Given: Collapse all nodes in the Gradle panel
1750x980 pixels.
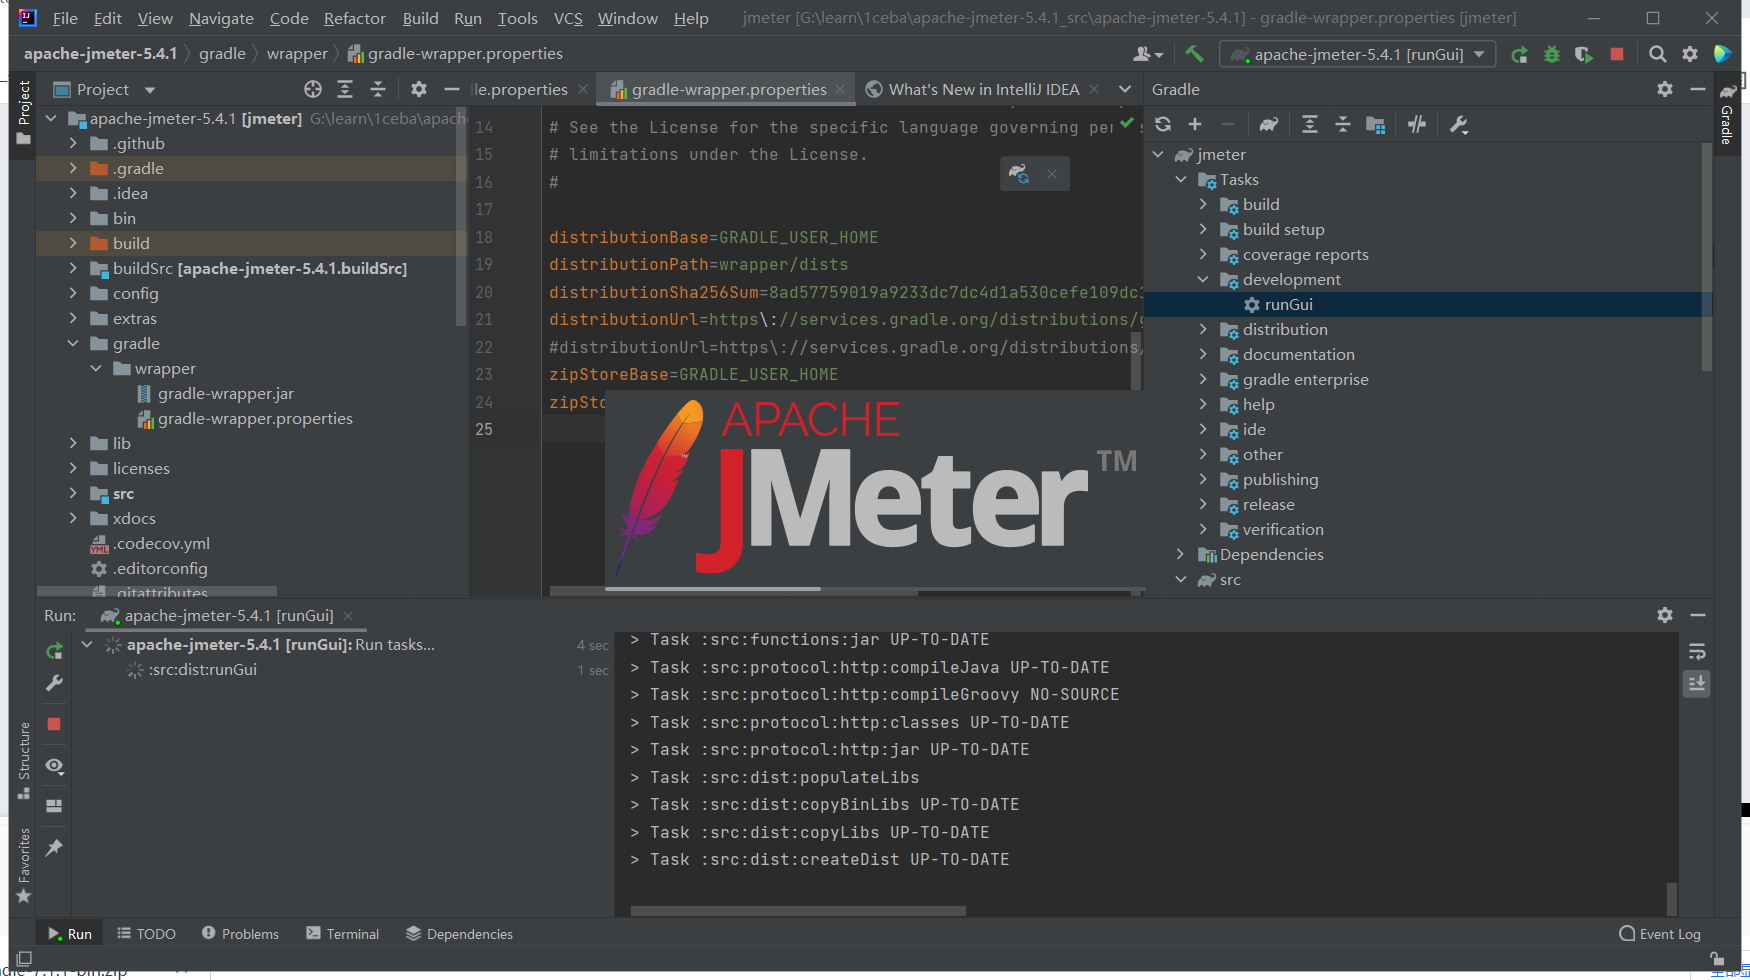Looking at the screenshot, I should click(x=1343, y=124).
